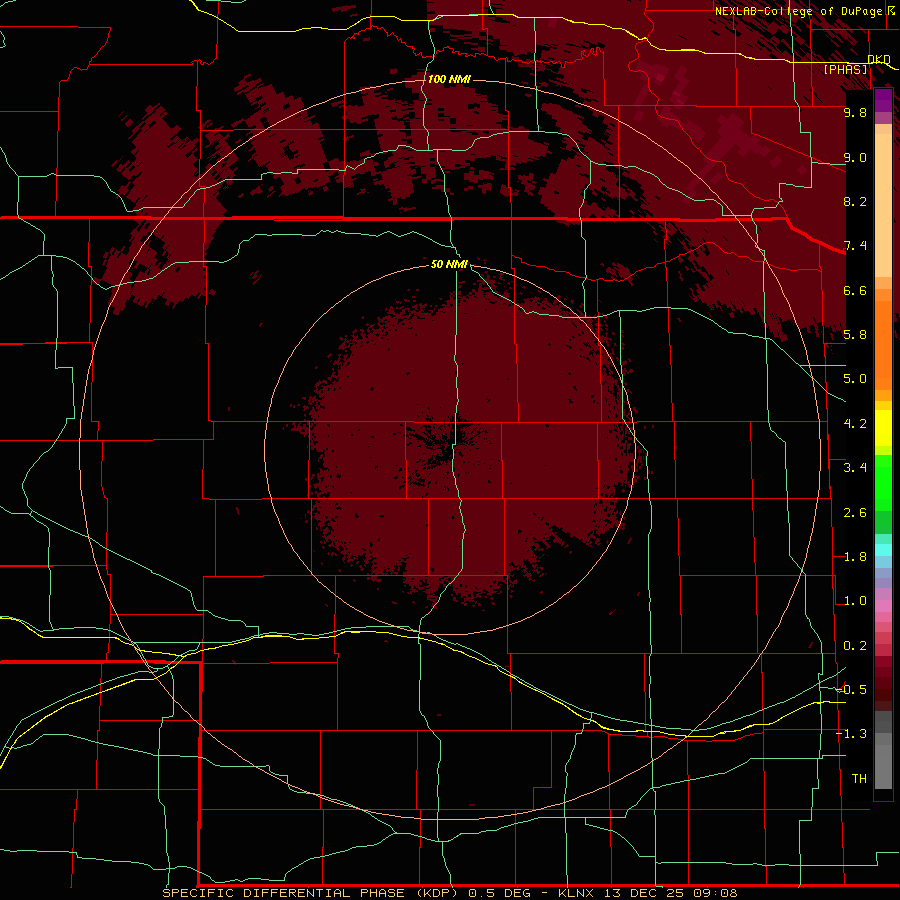Click the 1.8 value on the color scale
This screenshot has width=900, height=900.
tap(855, 557)
